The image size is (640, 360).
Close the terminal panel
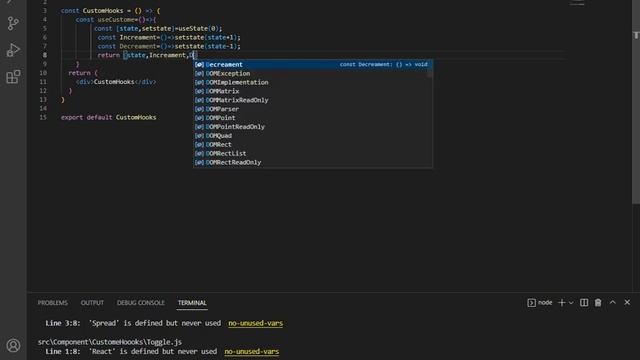(627, 302)
